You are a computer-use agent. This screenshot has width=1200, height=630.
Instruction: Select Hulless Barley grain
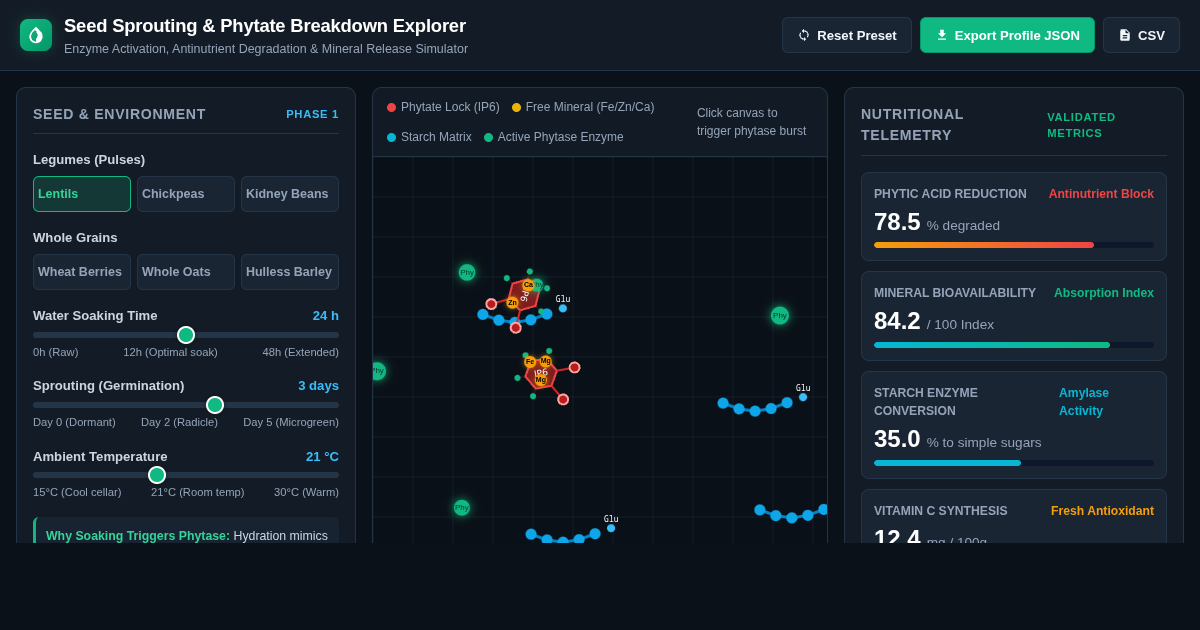(290, 272)
